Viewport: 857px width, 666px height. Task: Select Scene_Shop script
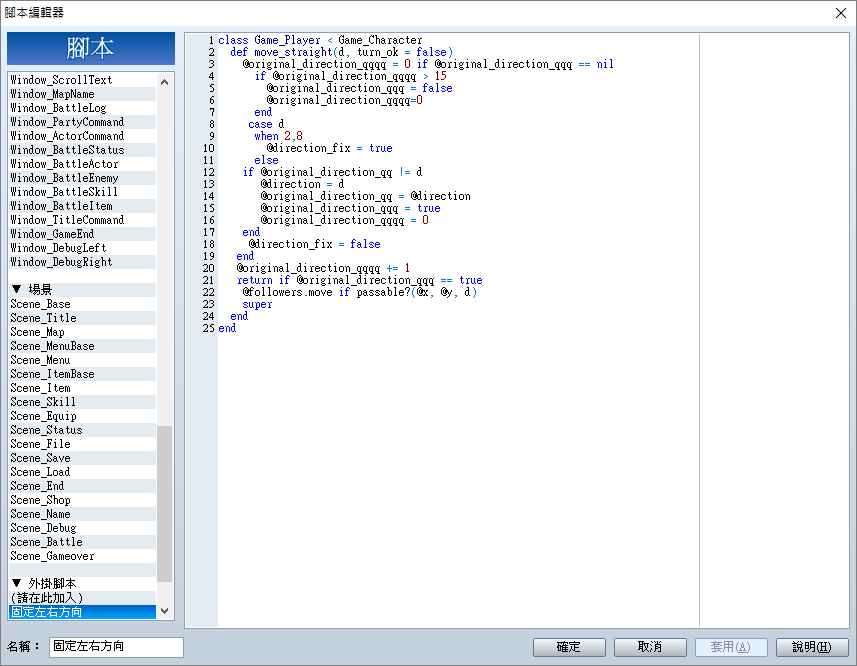click(x=83, y=500)
